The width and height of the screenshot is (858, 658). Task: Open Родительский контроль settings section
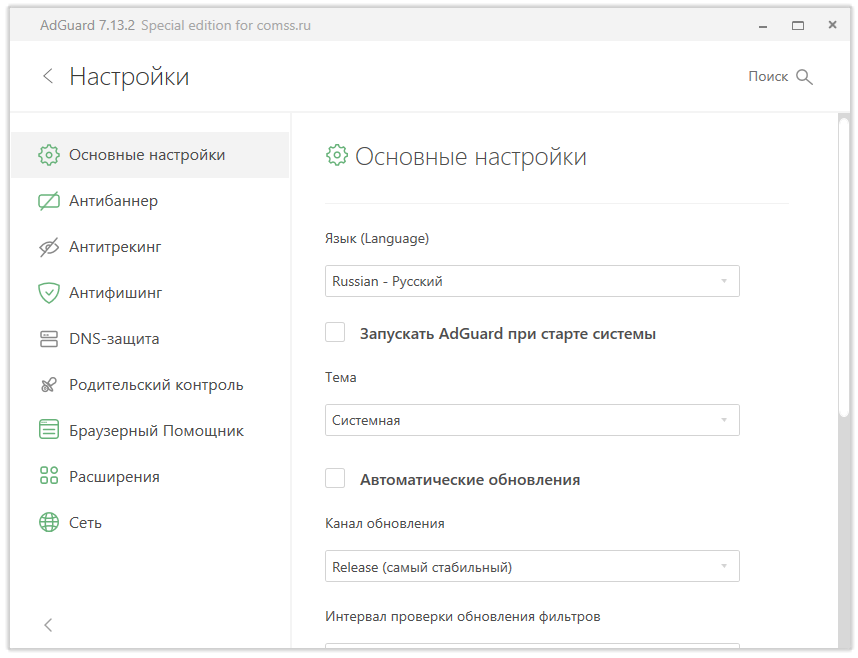point(150,385)
